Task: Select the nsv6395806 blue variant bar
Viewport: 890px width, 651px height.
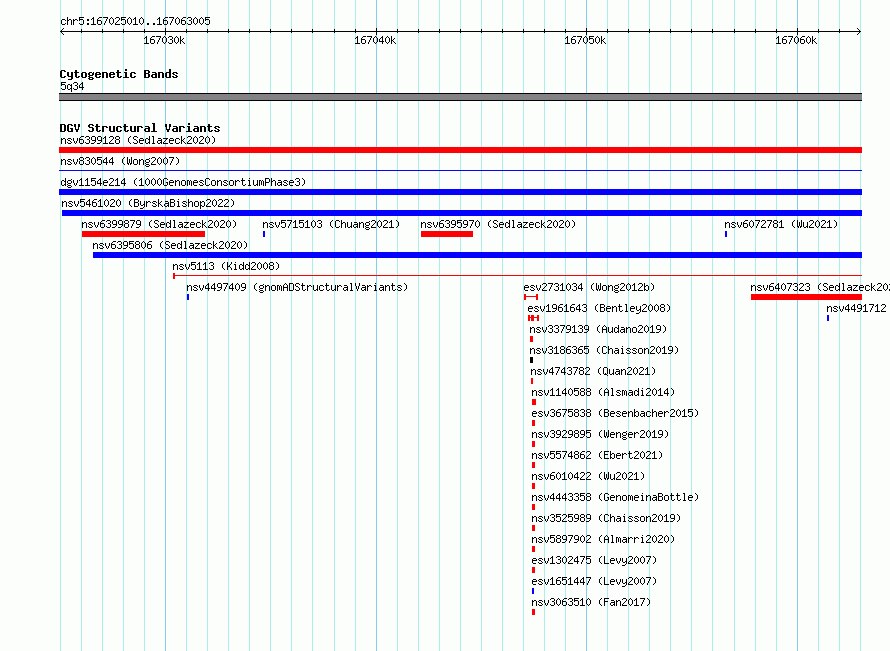Action: tap(477, 255)
